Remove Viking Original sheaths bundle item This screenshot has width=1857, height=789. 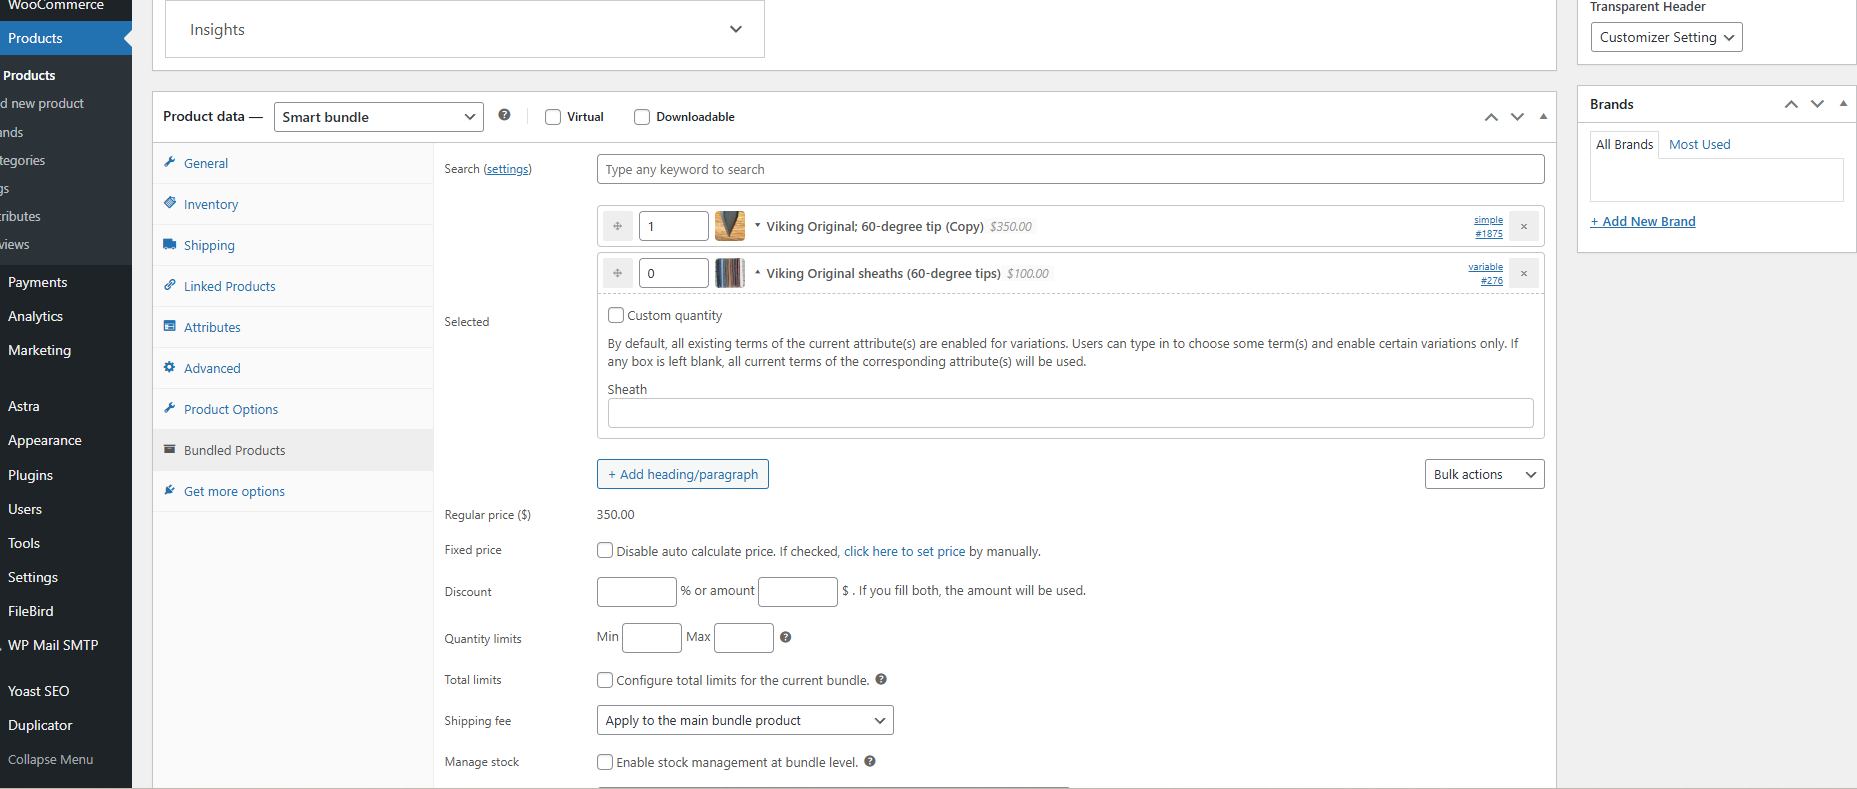coord(1523,274)
